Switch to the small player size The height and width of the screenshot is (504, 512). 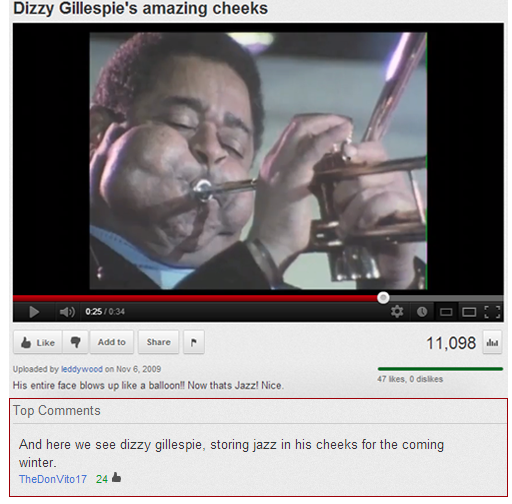point(446,312)
